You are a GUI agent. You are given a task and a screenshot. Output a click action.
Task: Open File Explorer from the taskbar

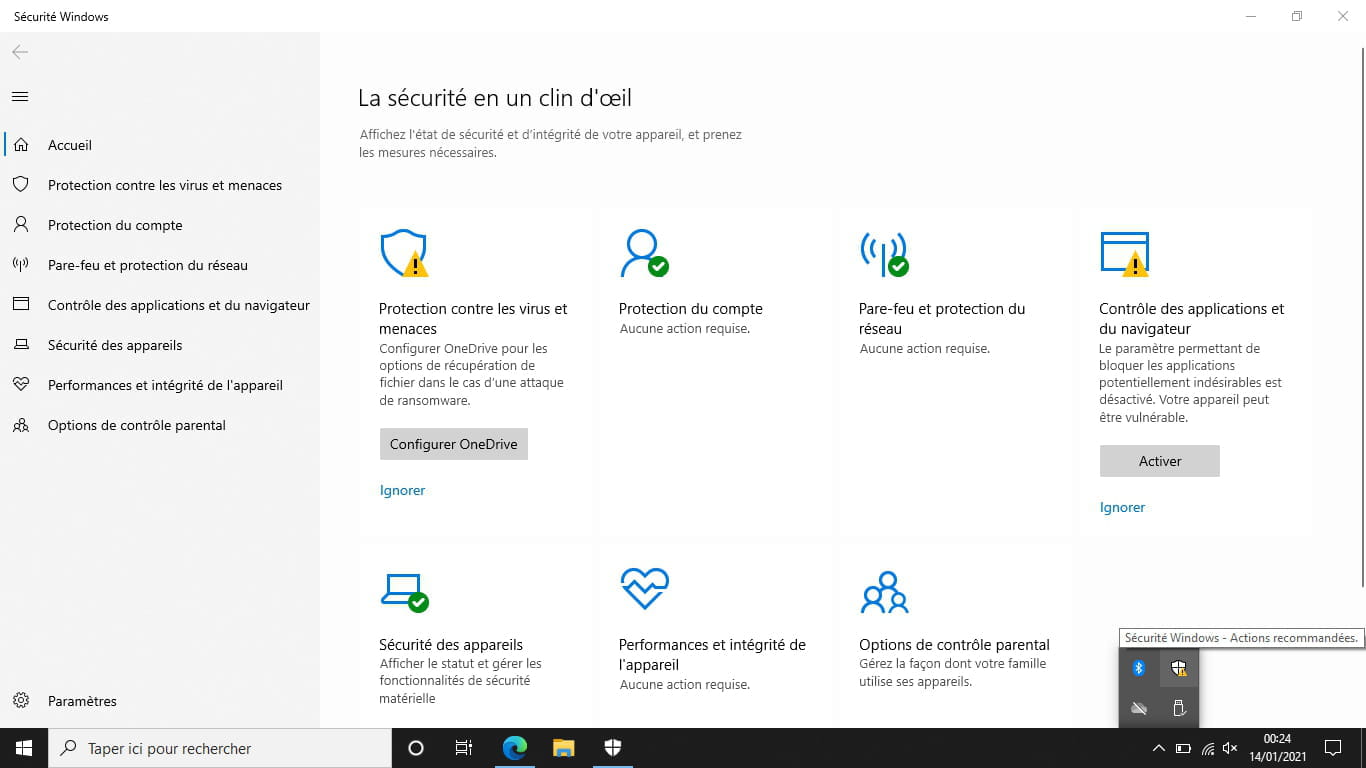(x=564, y=748)
